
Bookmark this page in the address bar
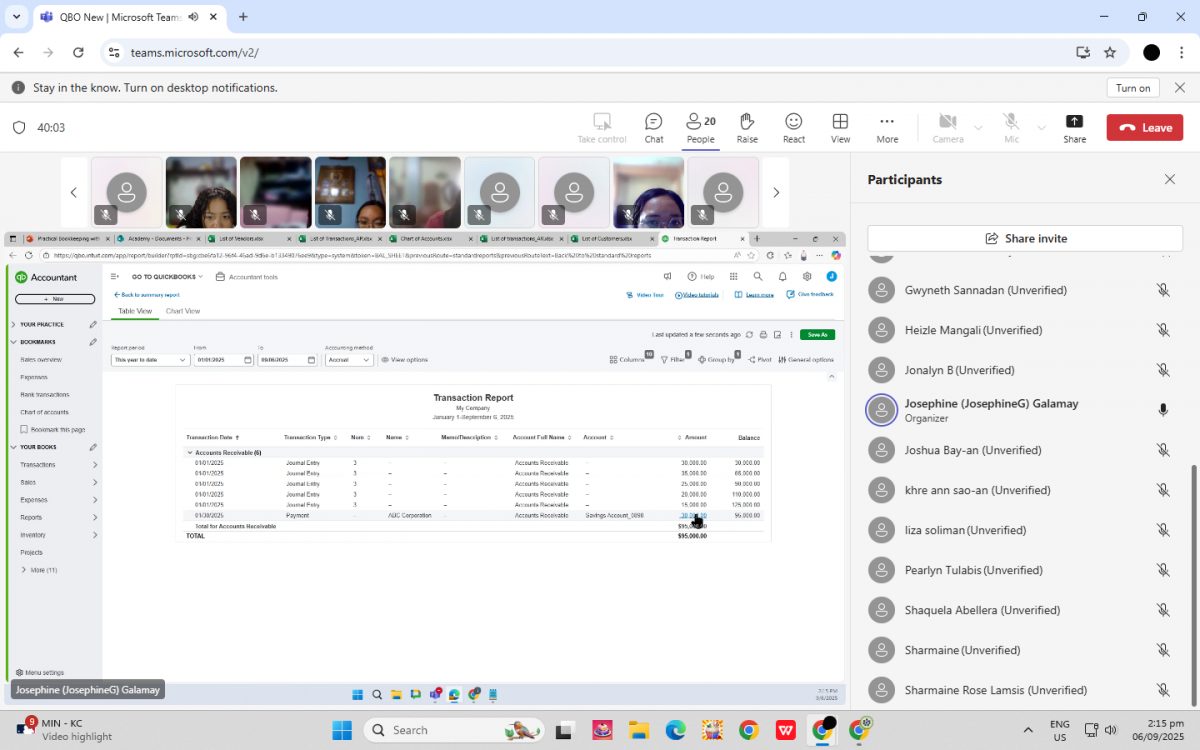pyautogui.click(x=1110, y=52)
